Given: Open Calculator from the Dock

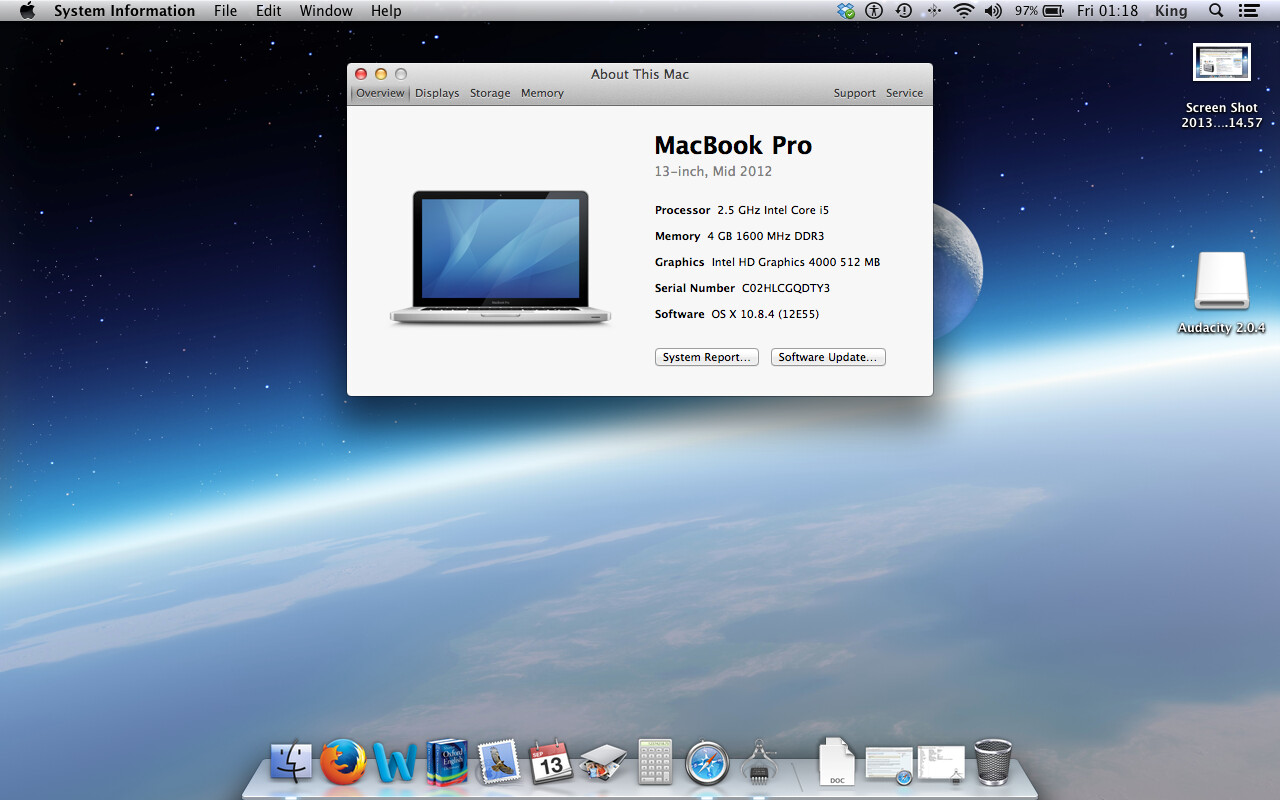Looking at the screenshot, I should 655,763.
